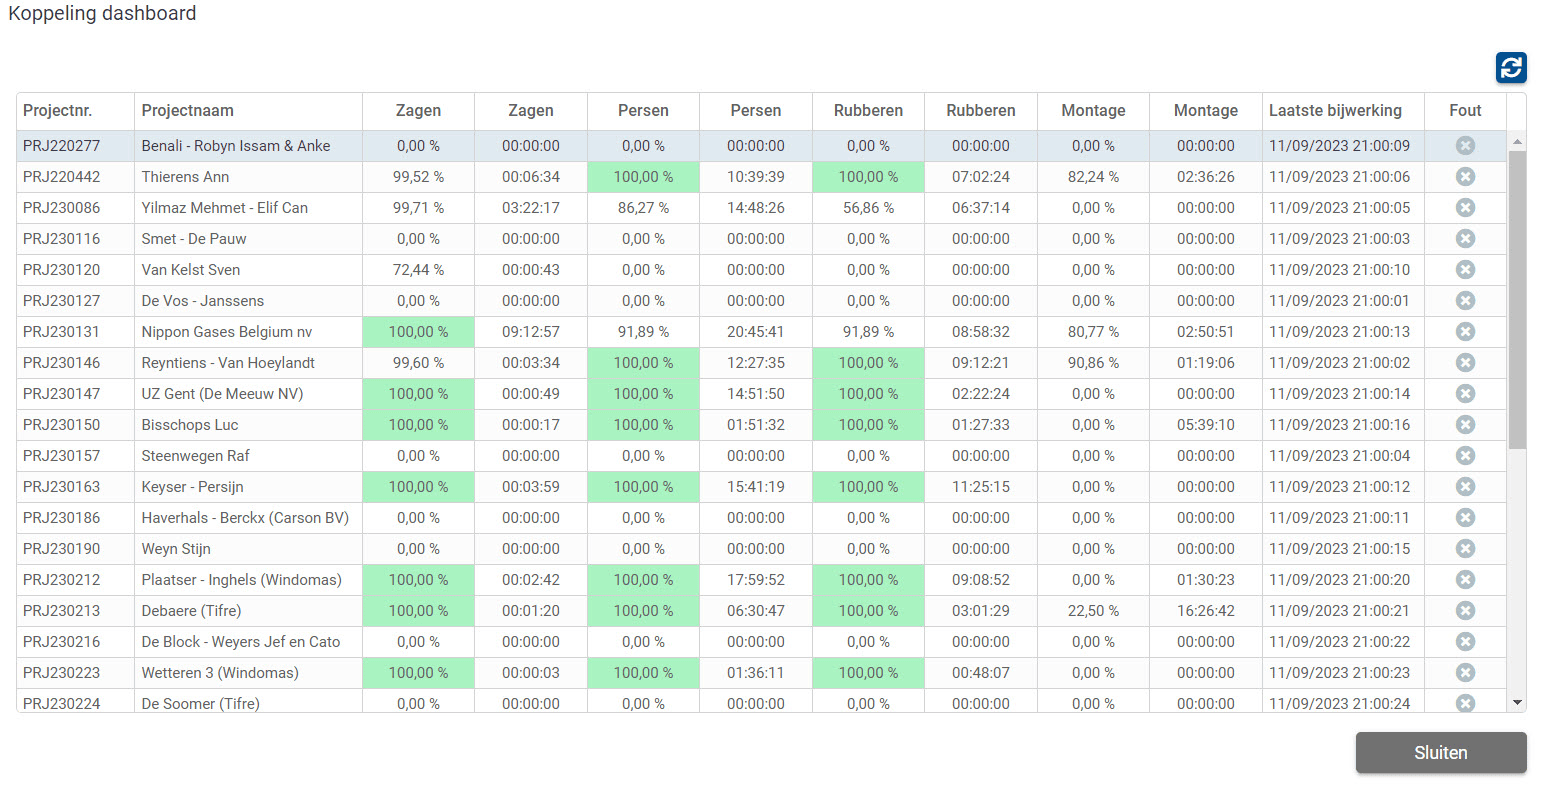The height and width of the screenshot is (790, 1543).
Task: Click project number PRJ230146
Action: click(x=62, y=363)
